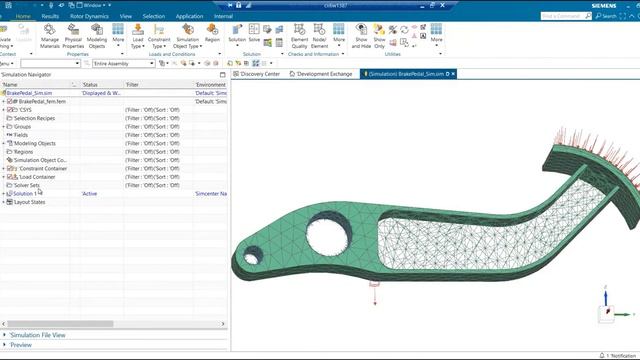Viewport: 640px width, 360px height.
Task: Click the Region tool
Action: pos(212,33)
